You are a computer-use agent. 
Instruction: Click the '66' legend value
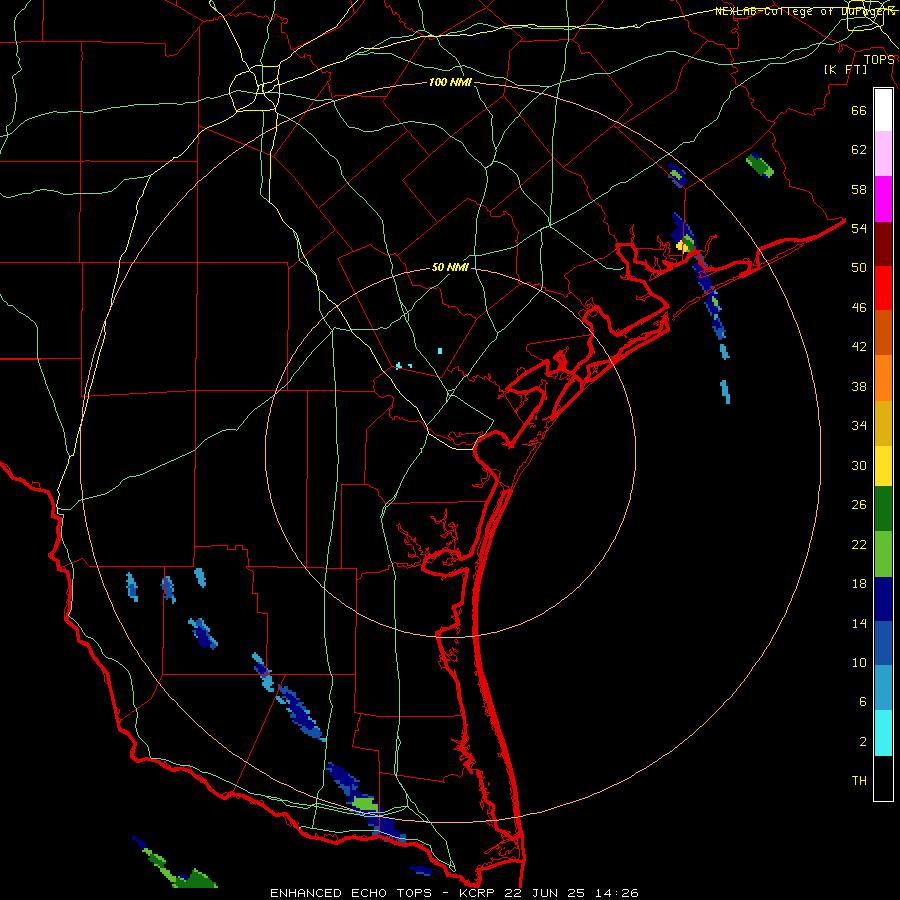coord(859,111)
